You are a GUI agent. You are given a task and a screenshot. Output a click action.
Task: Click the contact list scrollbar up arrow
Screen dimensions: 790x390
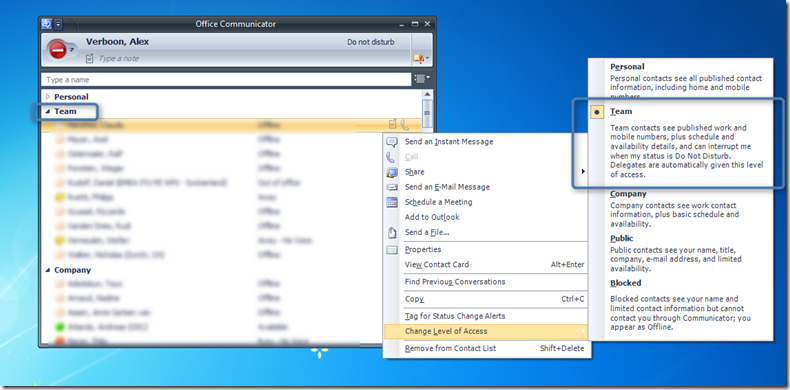pos(427,94)
